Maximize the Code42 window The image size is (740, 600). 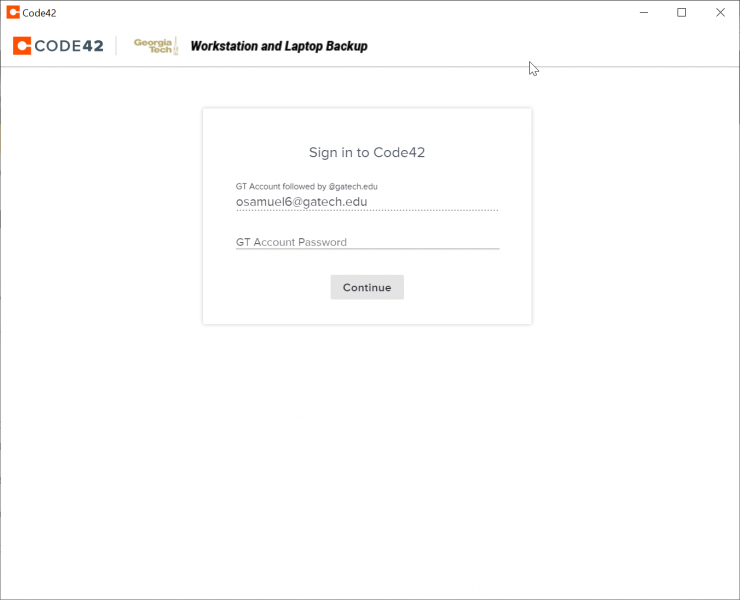pos(681,13)
